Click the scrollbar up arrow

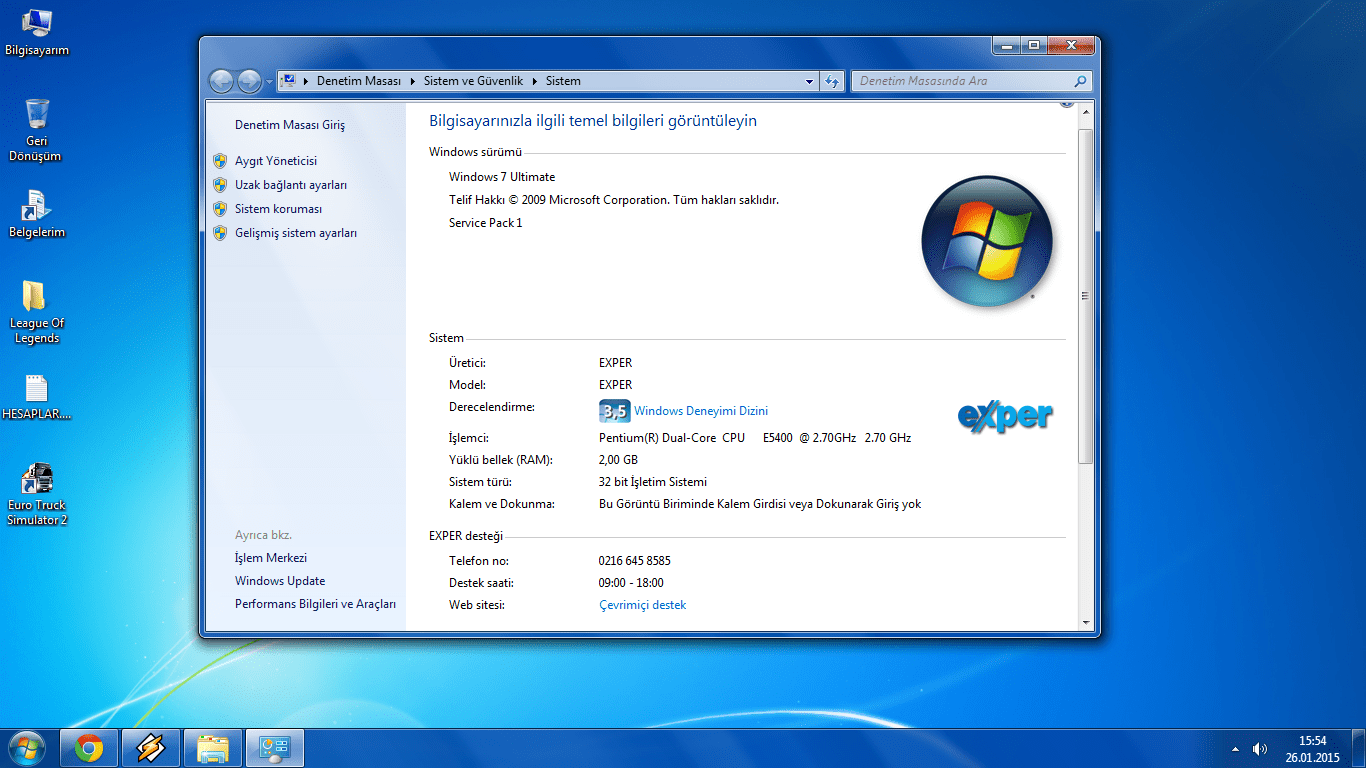[1087, 109]
